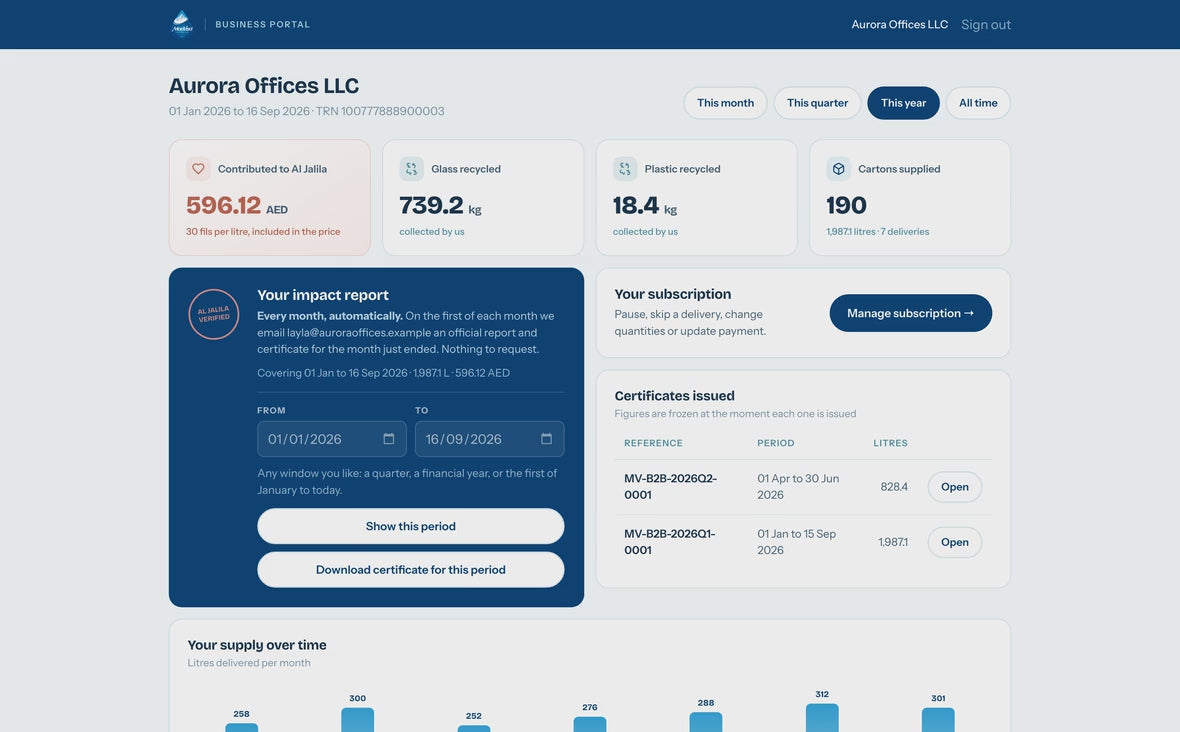
Task: Click the heart icon on Al Jalila card
Action: (198, 169)
